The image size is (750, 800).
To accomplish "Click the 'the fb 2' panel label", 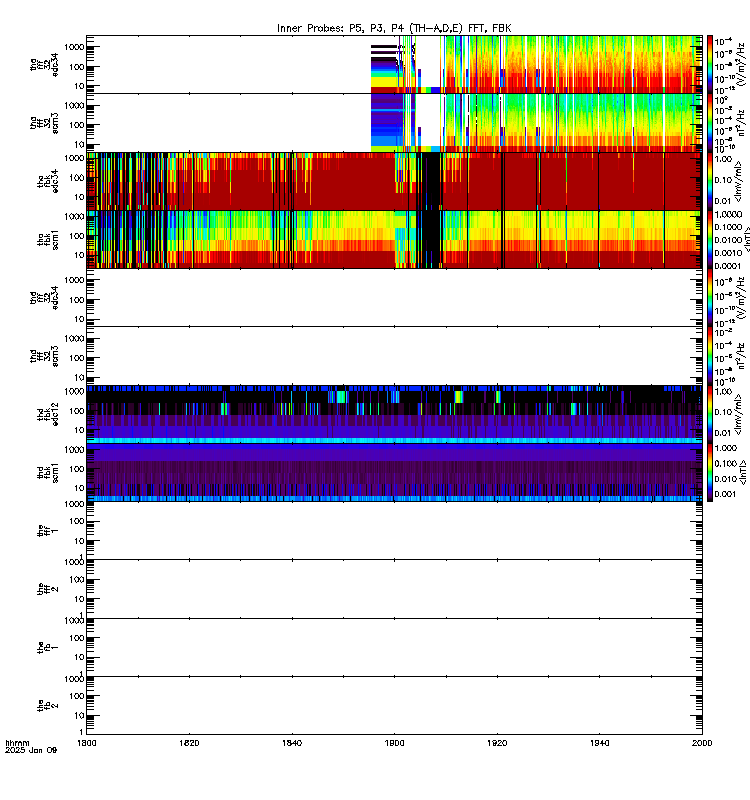I will tap(48, 706).
